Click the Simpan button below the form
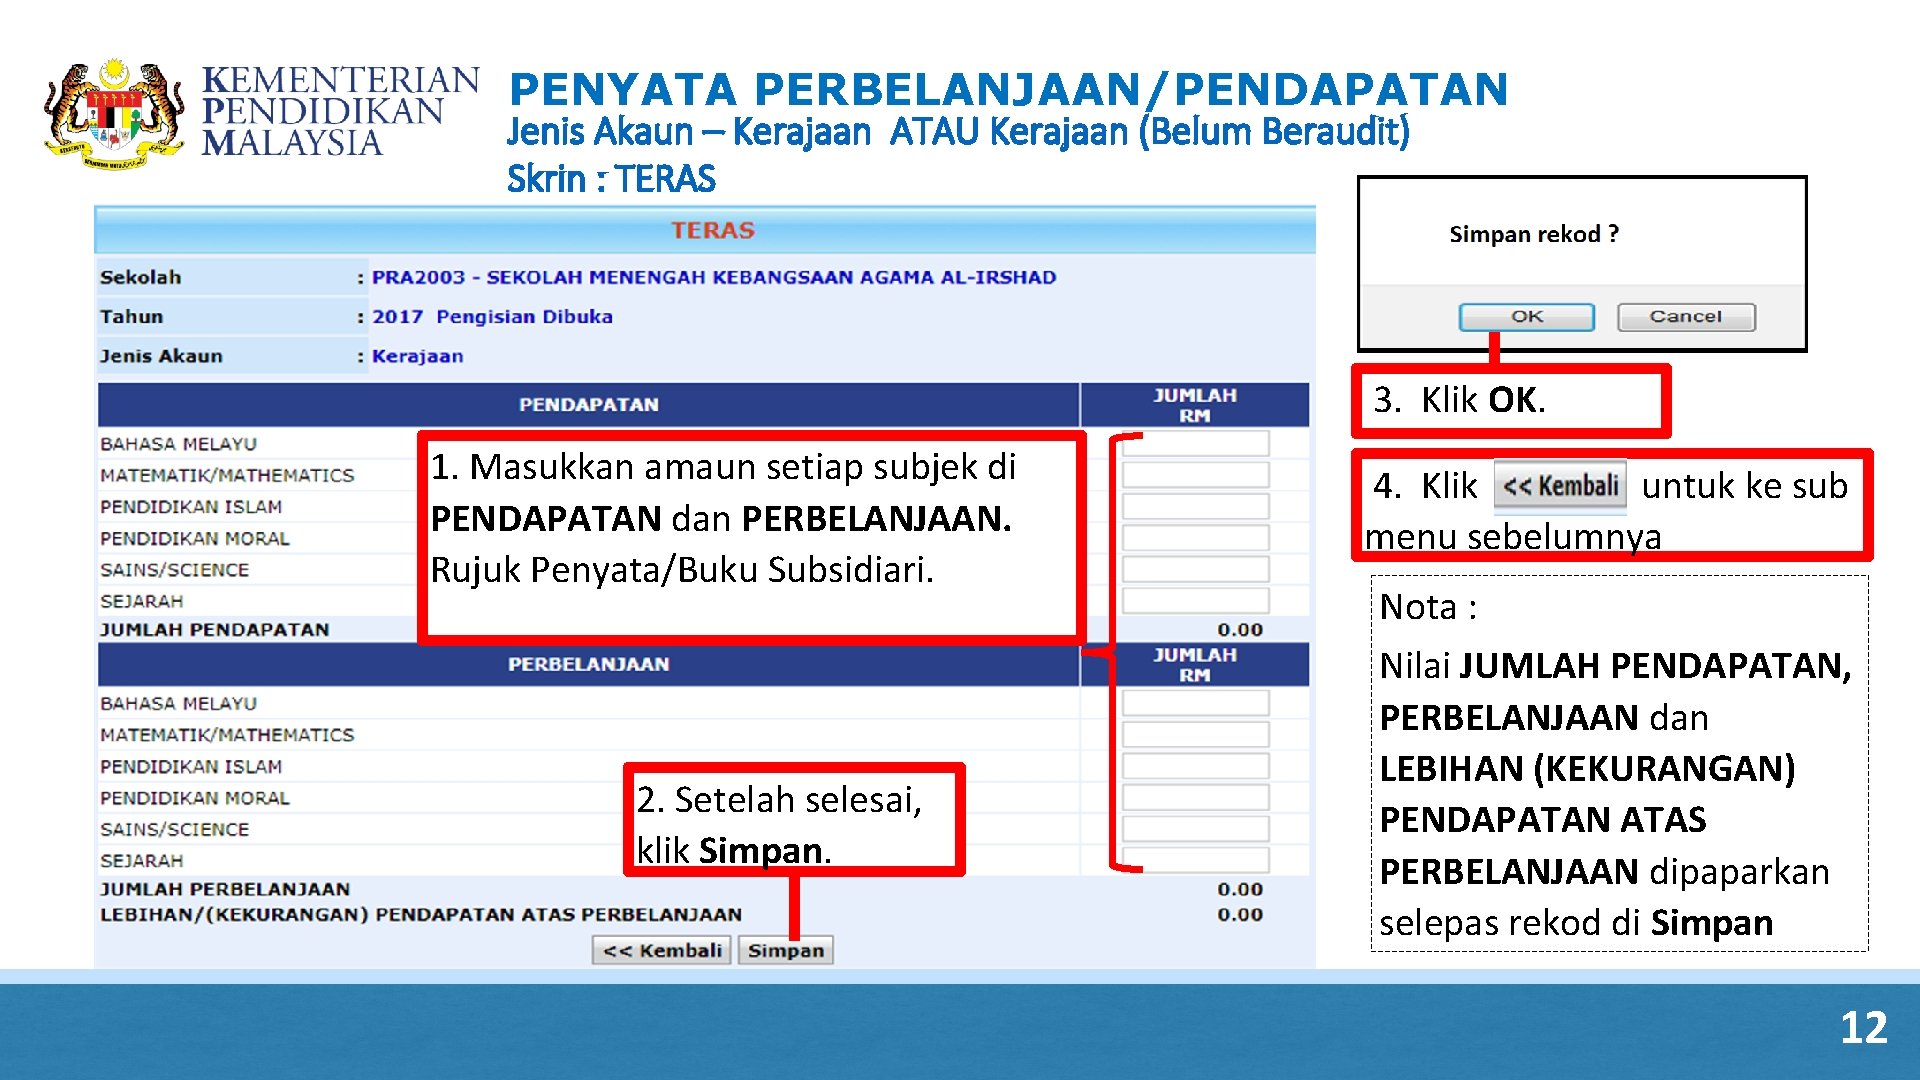The image size is (1920, 1080). pyautogui.click(x=786, y=950)
